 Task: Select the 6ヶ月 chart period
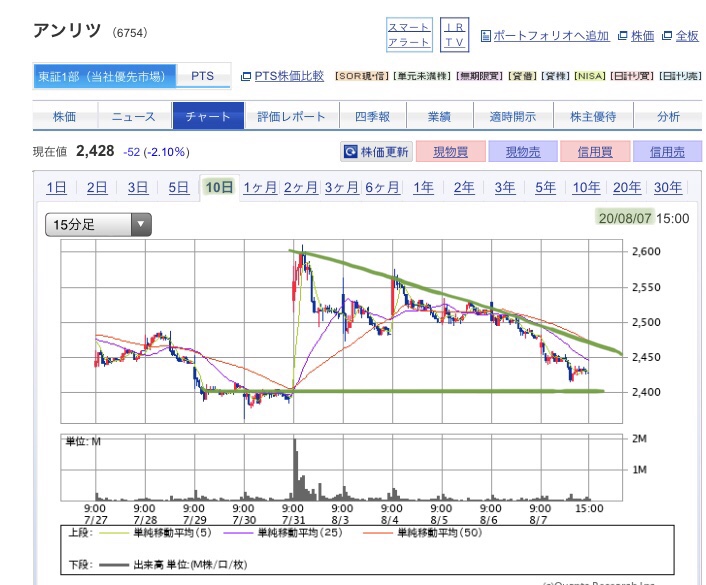tap(382, 187)
